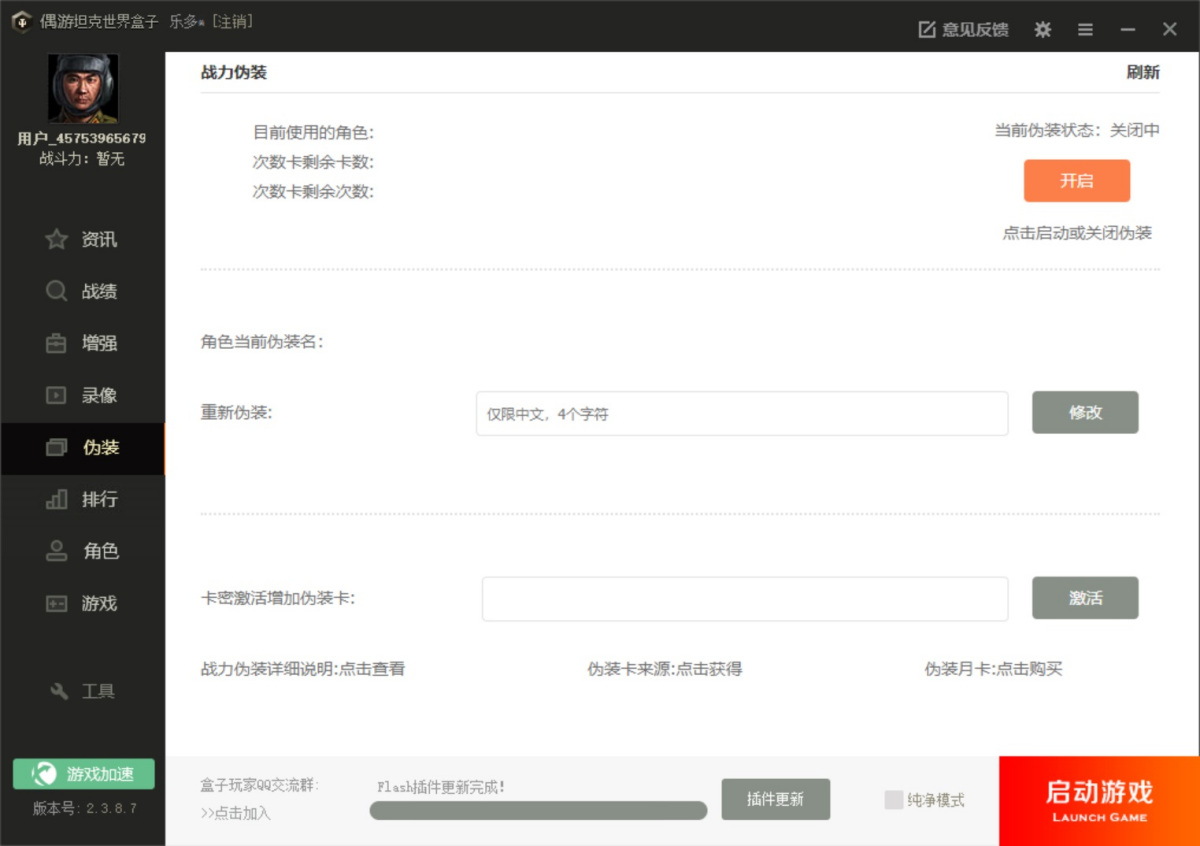Click the 修改 button
Viewport: 1200px width, 846px height.
click(x=1085, y=412)
